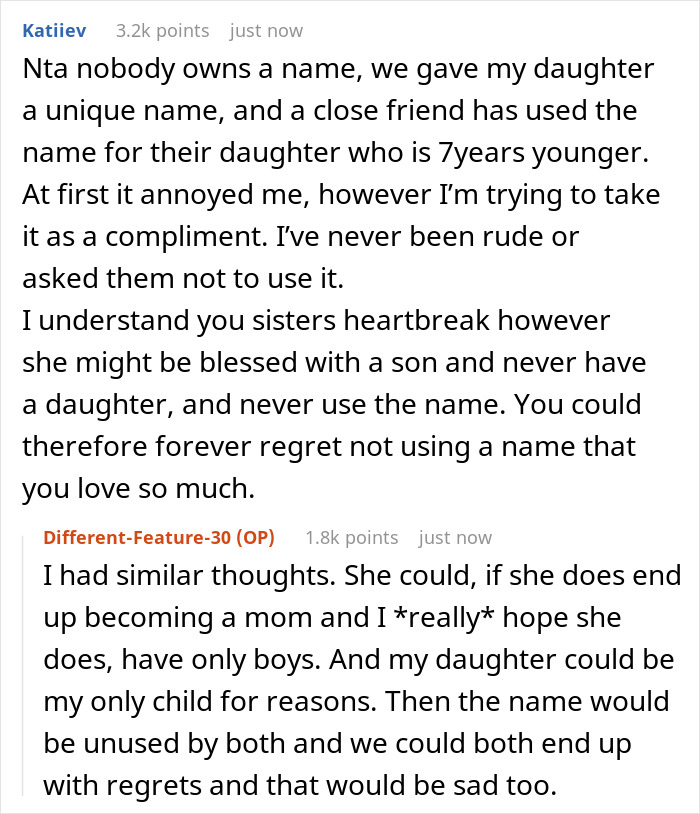Click the '(OP)' tag beside Different-Feature-30

pyautogui.click(x=255, y=538)
